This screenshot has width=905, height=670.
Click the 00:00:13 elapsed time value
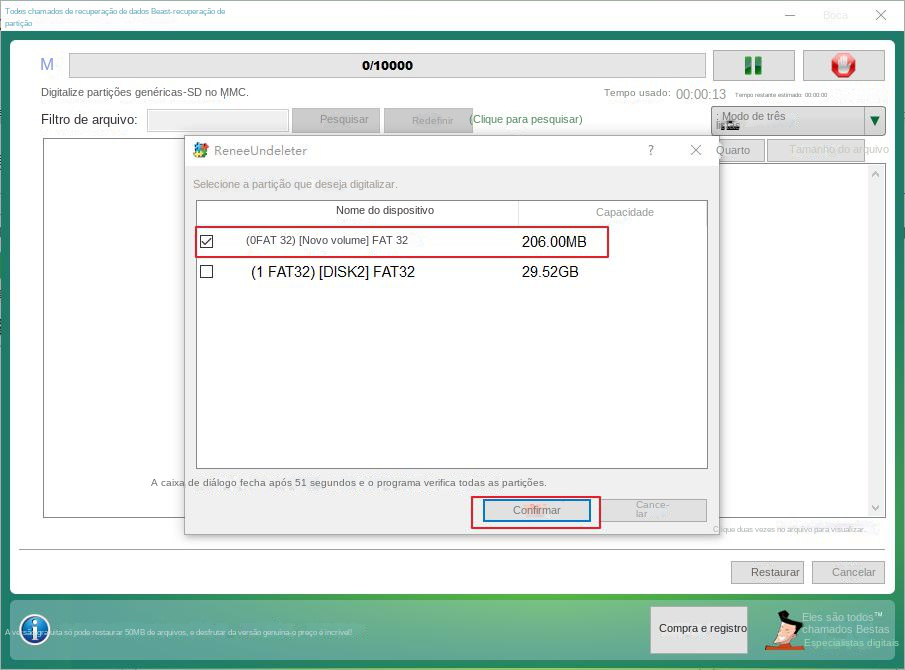coord(701,94)
